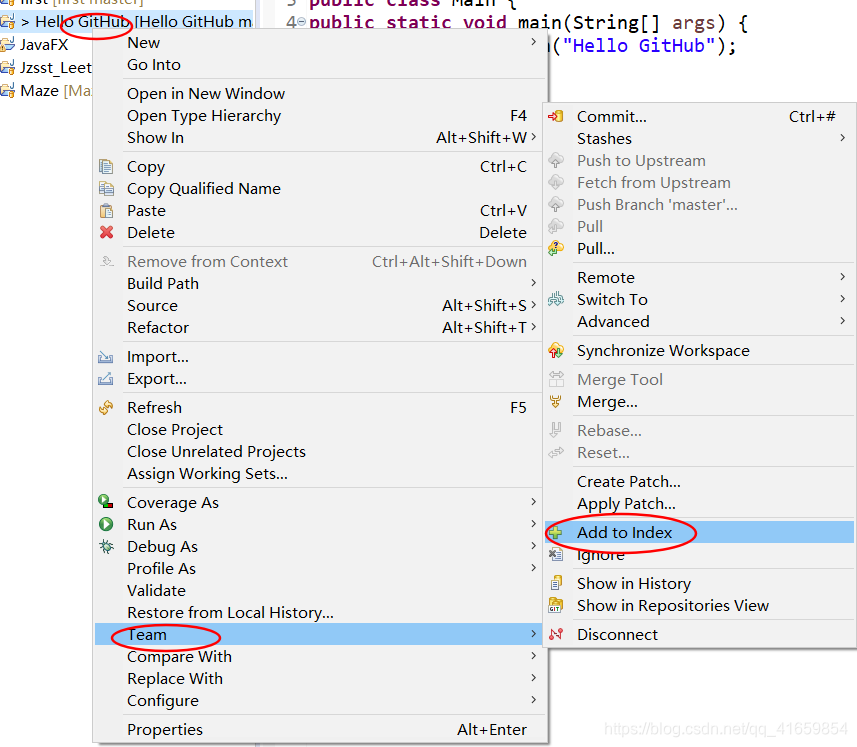The height and width of the screenshot is (747, 857).
Task: Click the Import icon
Action: [x=105, y=357]
